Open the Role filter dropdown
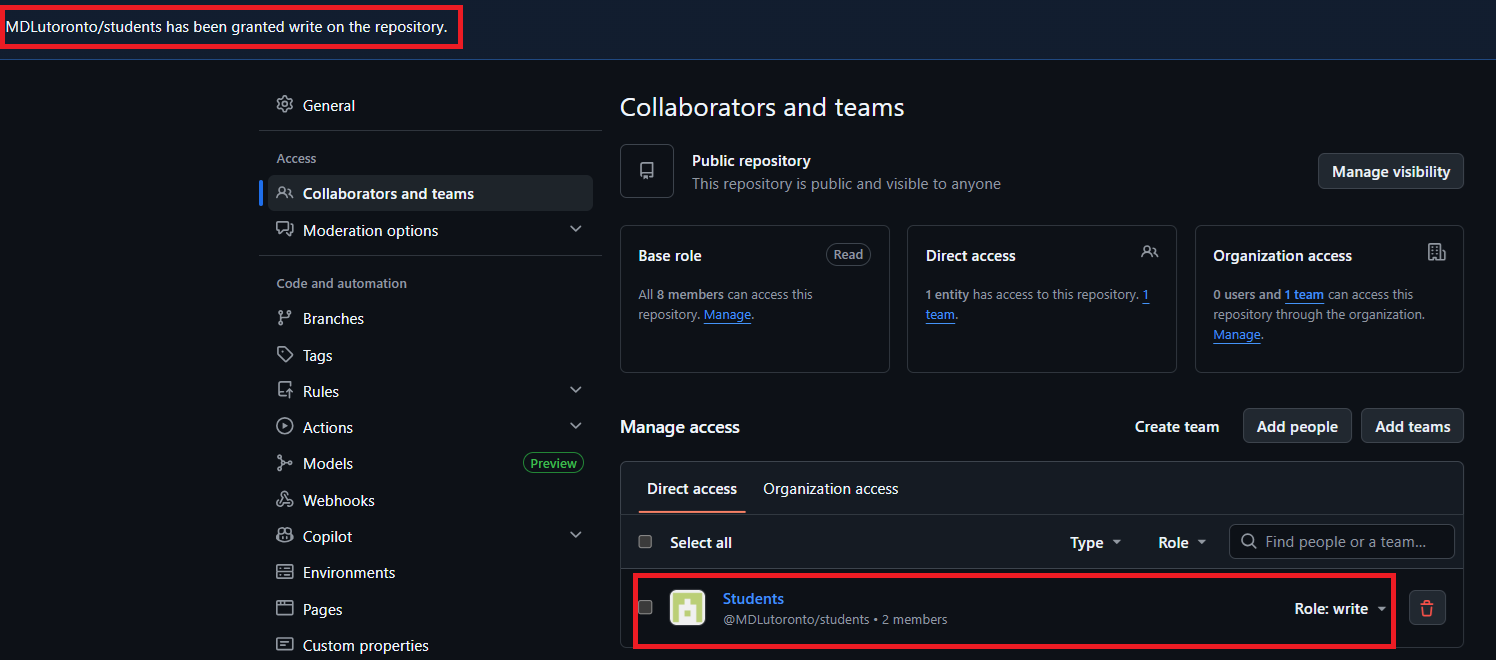 click(1180, 541)
